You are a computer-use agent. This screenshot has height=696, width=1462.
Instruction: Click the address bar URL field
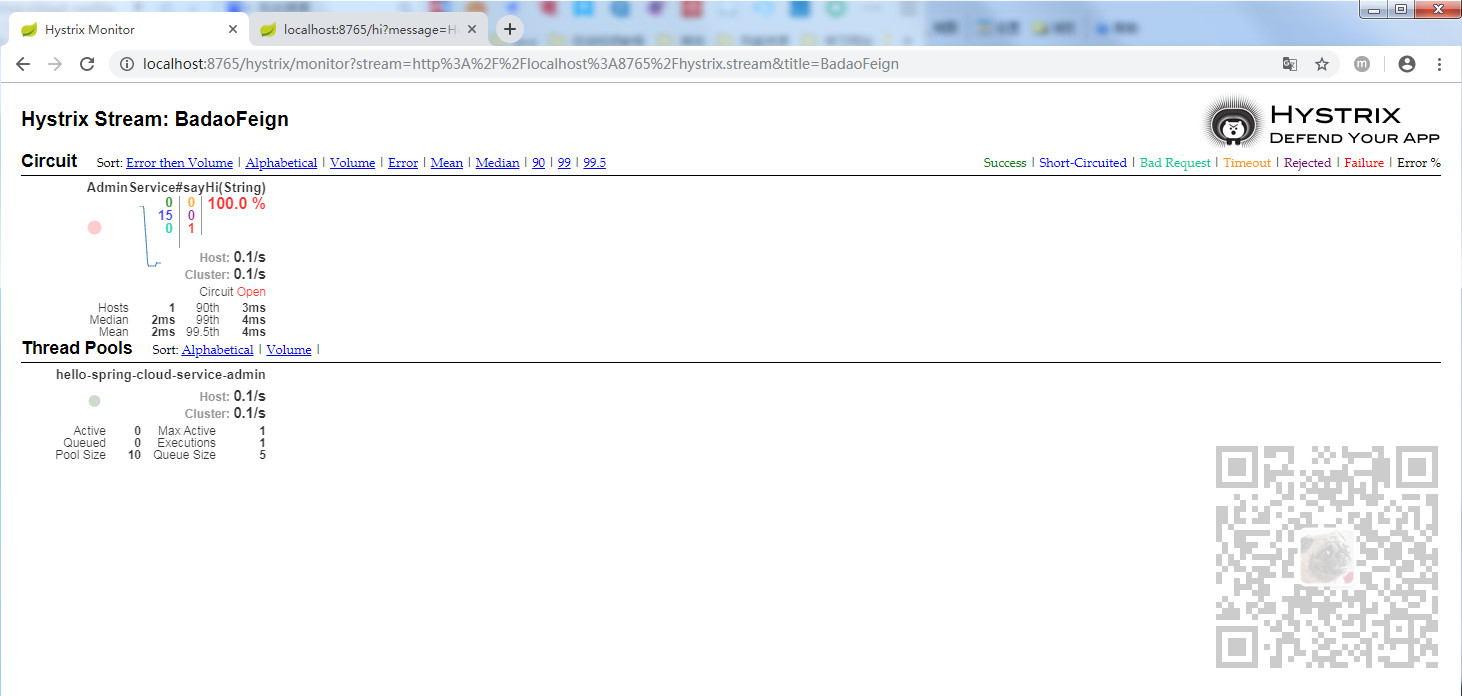[700, 64]
